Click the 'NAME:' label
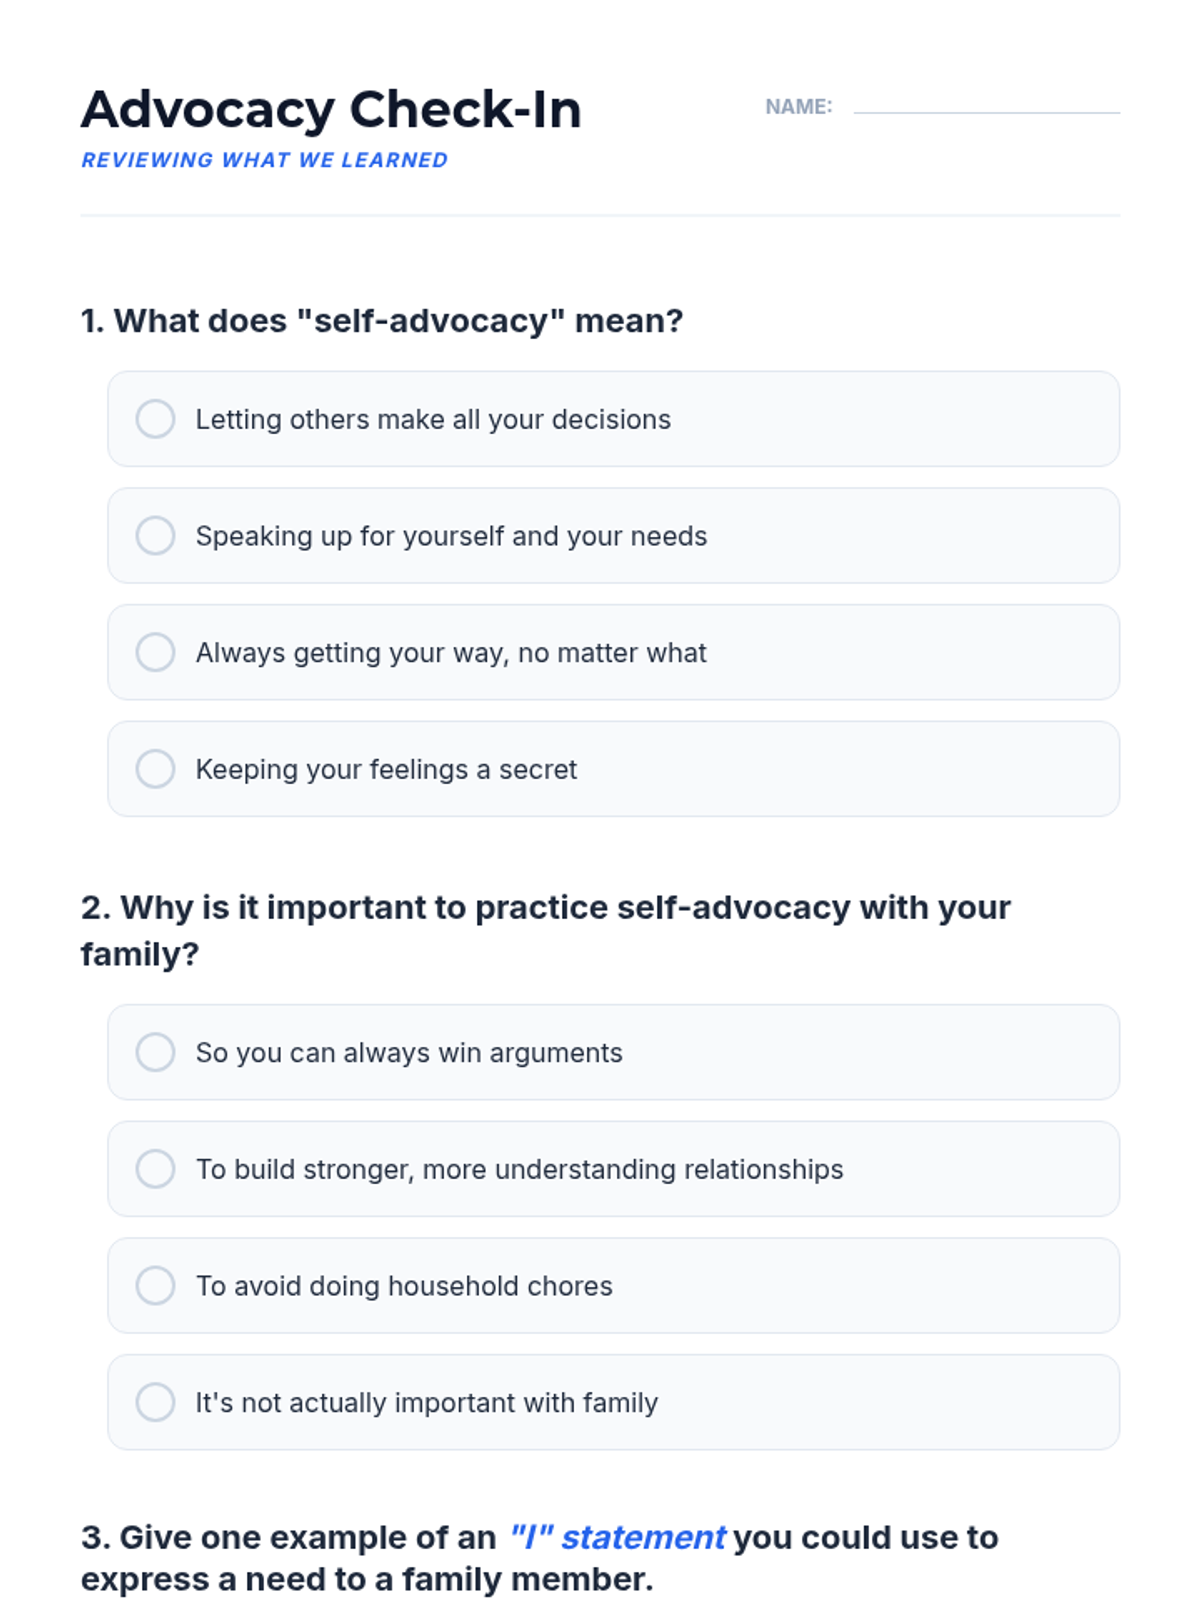Screen dimensions: 1200x1600 tap(798, 107)
